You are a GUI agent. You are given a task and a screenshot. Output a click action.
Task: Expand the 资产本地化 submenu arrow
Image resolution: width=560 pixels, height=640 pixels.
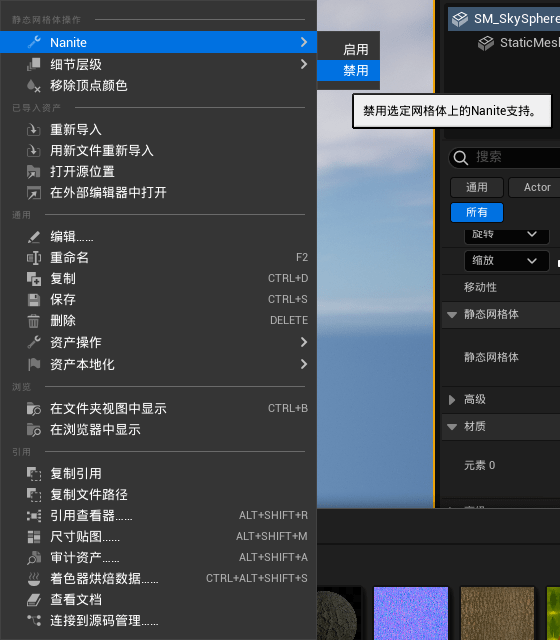pyautogui.click(x=304, y=364)
